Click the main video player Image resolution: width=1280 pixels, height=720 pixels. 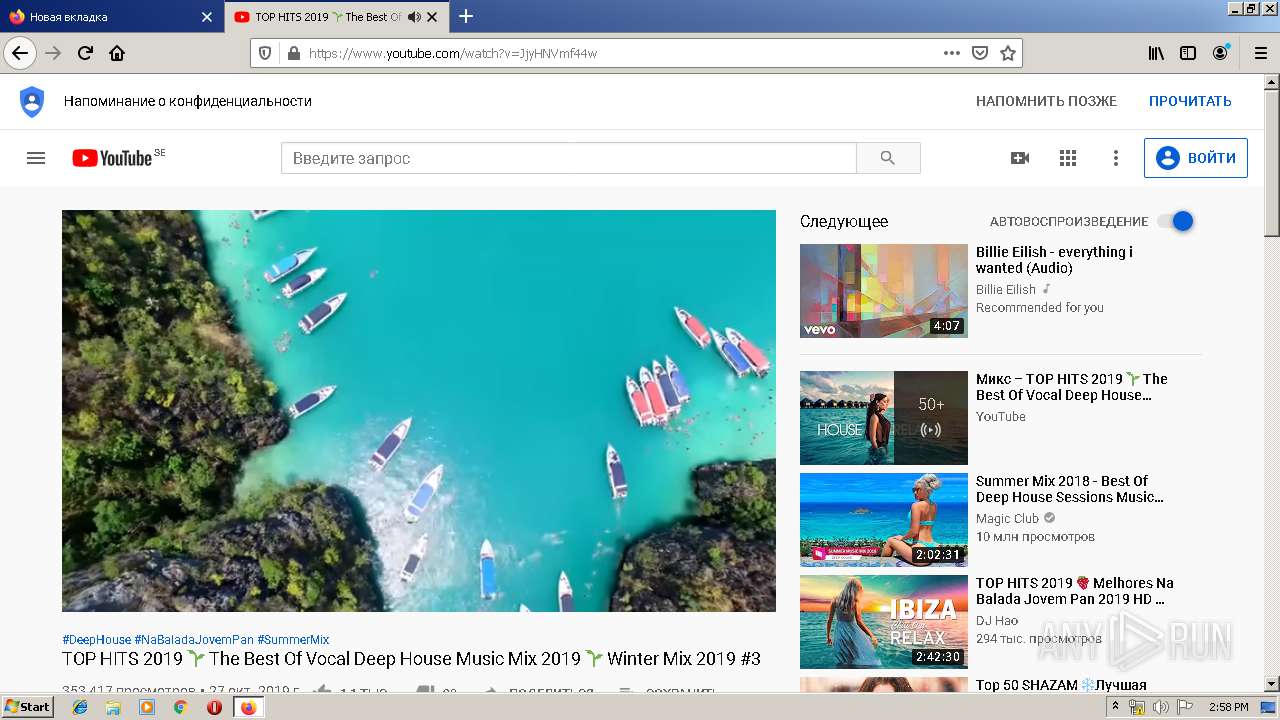[x=419, y=411]
